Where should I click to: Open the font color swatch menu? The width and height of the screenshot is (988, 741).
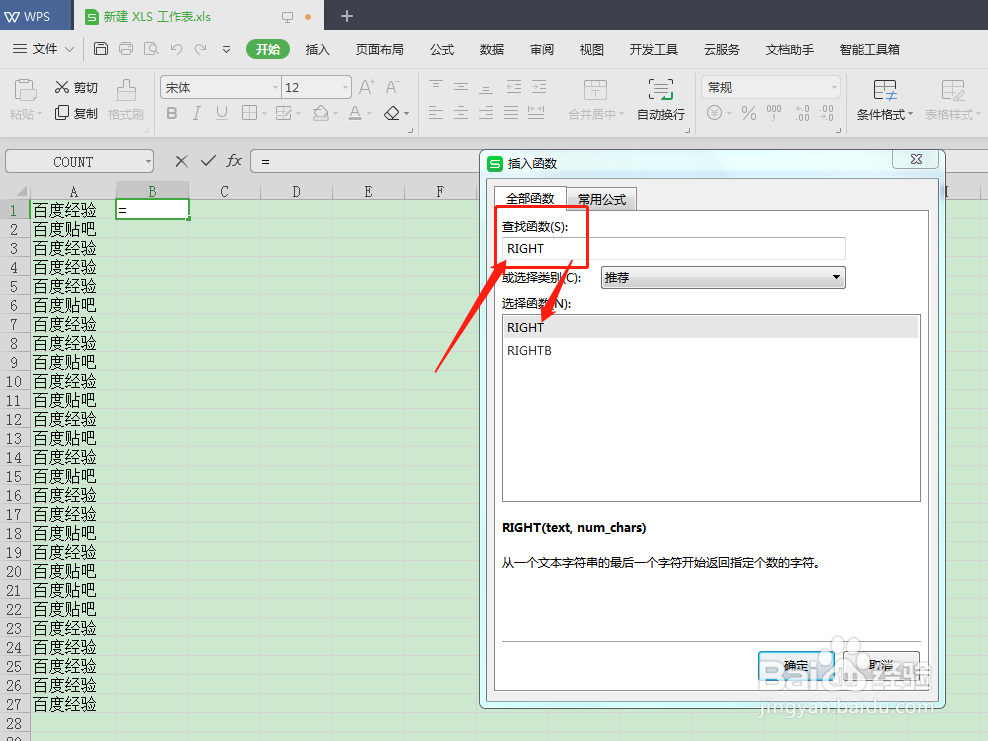[x=369, y=113]
